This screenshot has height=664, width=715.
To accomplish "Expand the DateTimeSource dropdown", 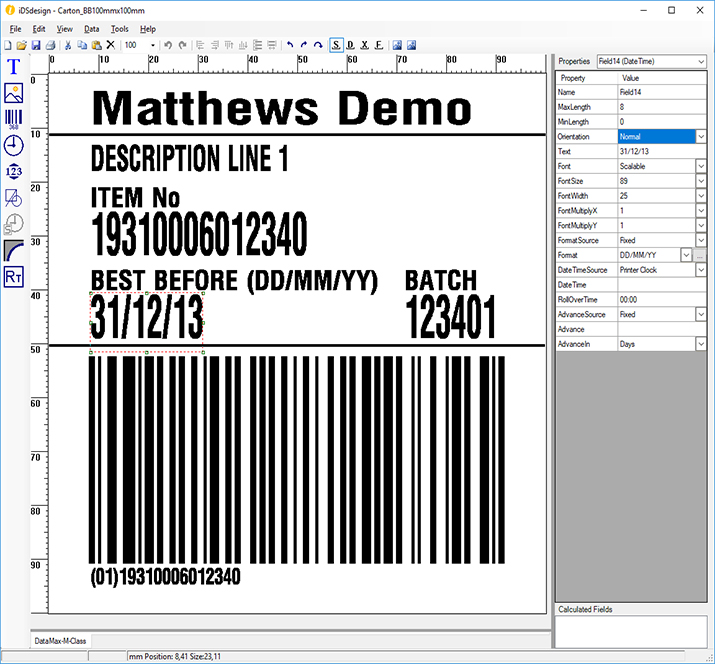I will pyautogui.click(x=701, y=270).
